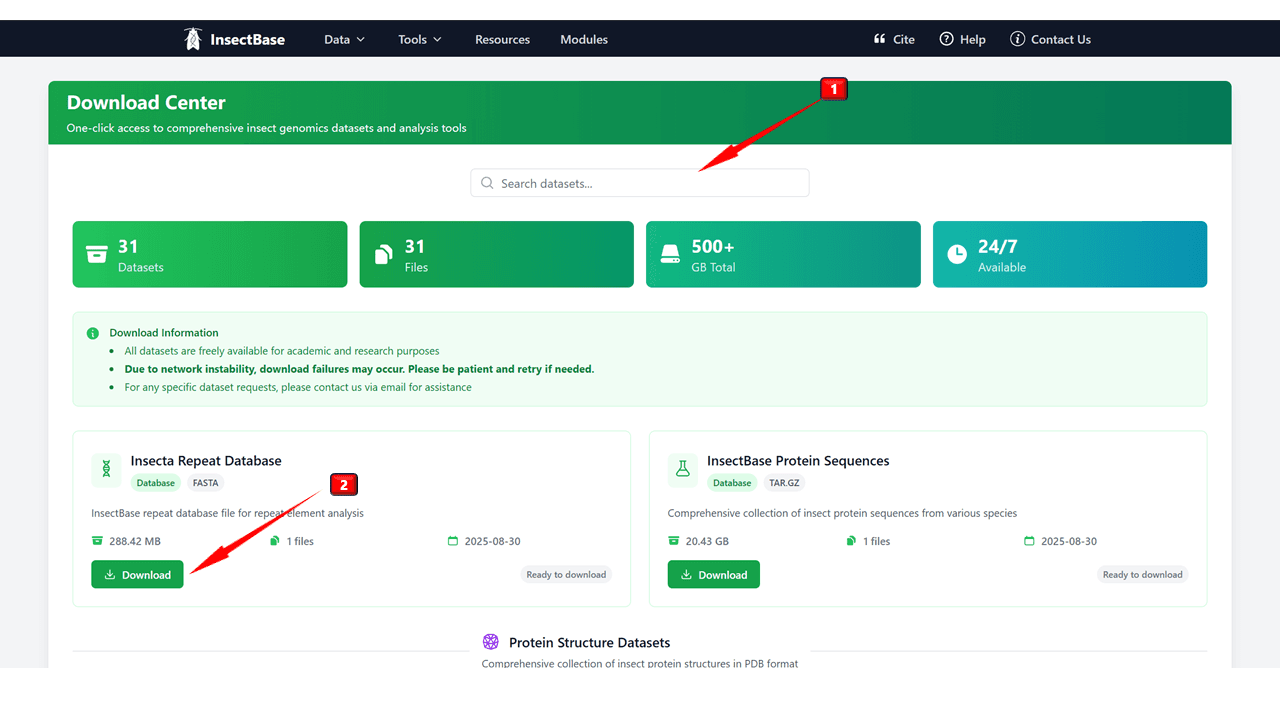Open the Help page link
The height and width of the screenshot is (720, 1280).
(x=962, y=40)
